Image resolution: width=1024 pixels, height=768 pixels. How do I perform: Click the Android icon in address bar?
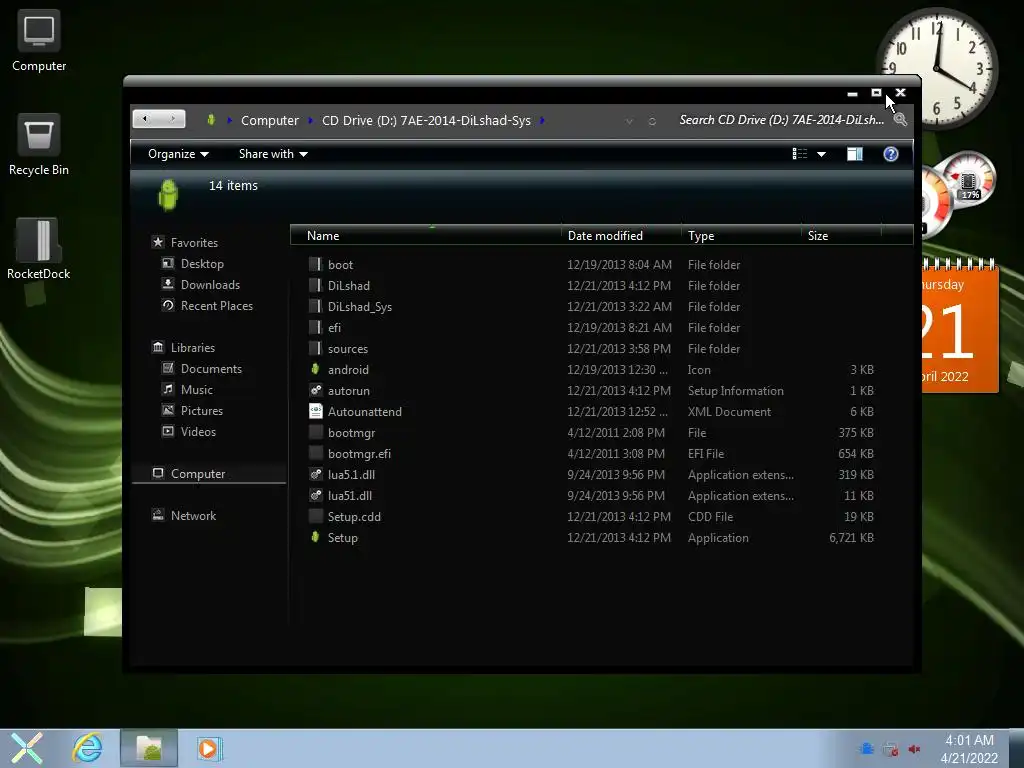pos(211,120)
